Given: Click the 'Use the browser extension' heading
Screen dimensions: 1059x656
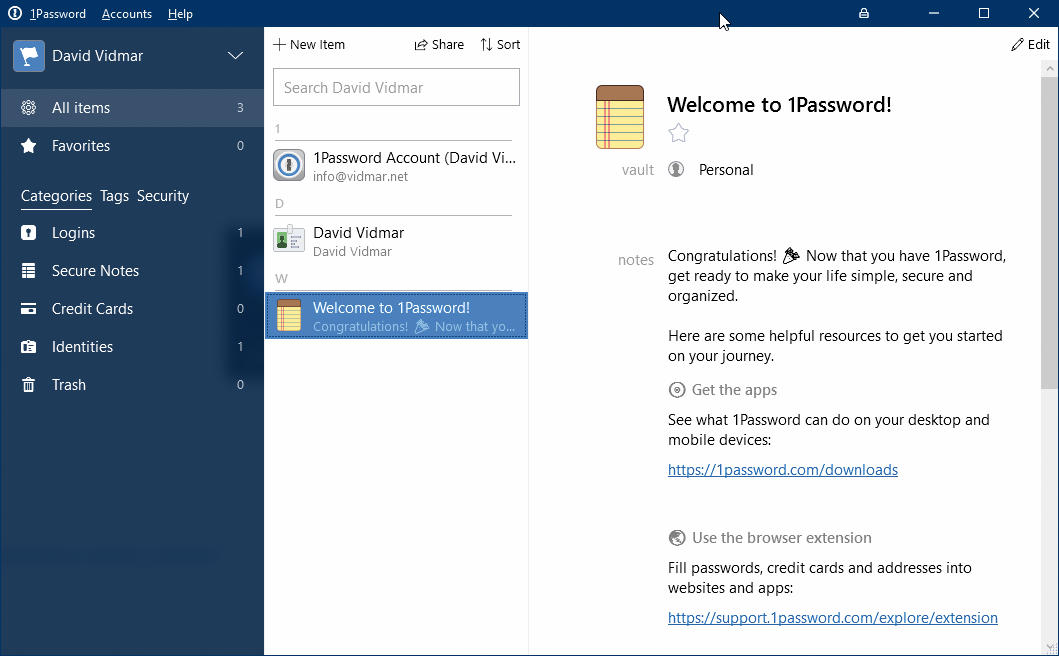Looking at the screenshot, I should pos(781,538).
